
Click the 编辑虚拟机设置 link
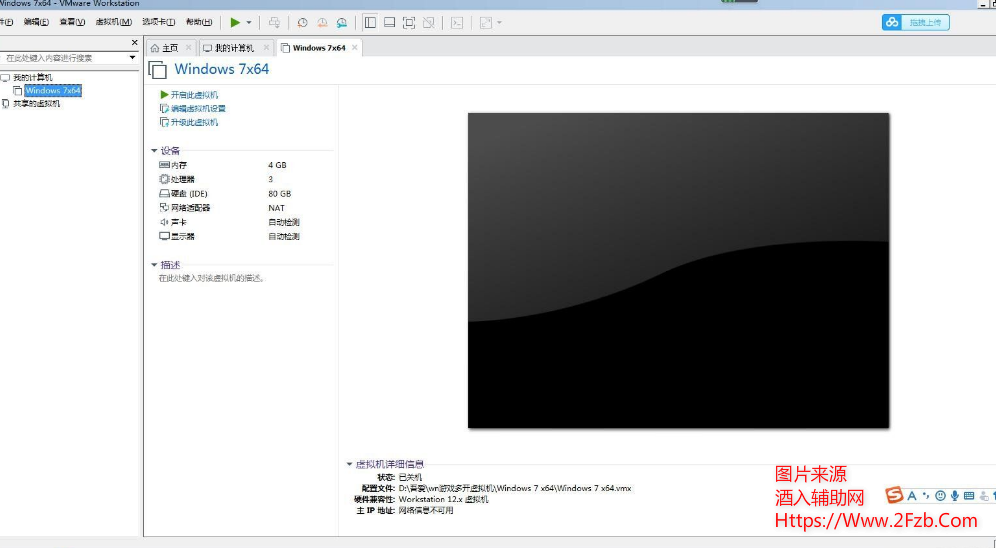(x=198, y=108)
